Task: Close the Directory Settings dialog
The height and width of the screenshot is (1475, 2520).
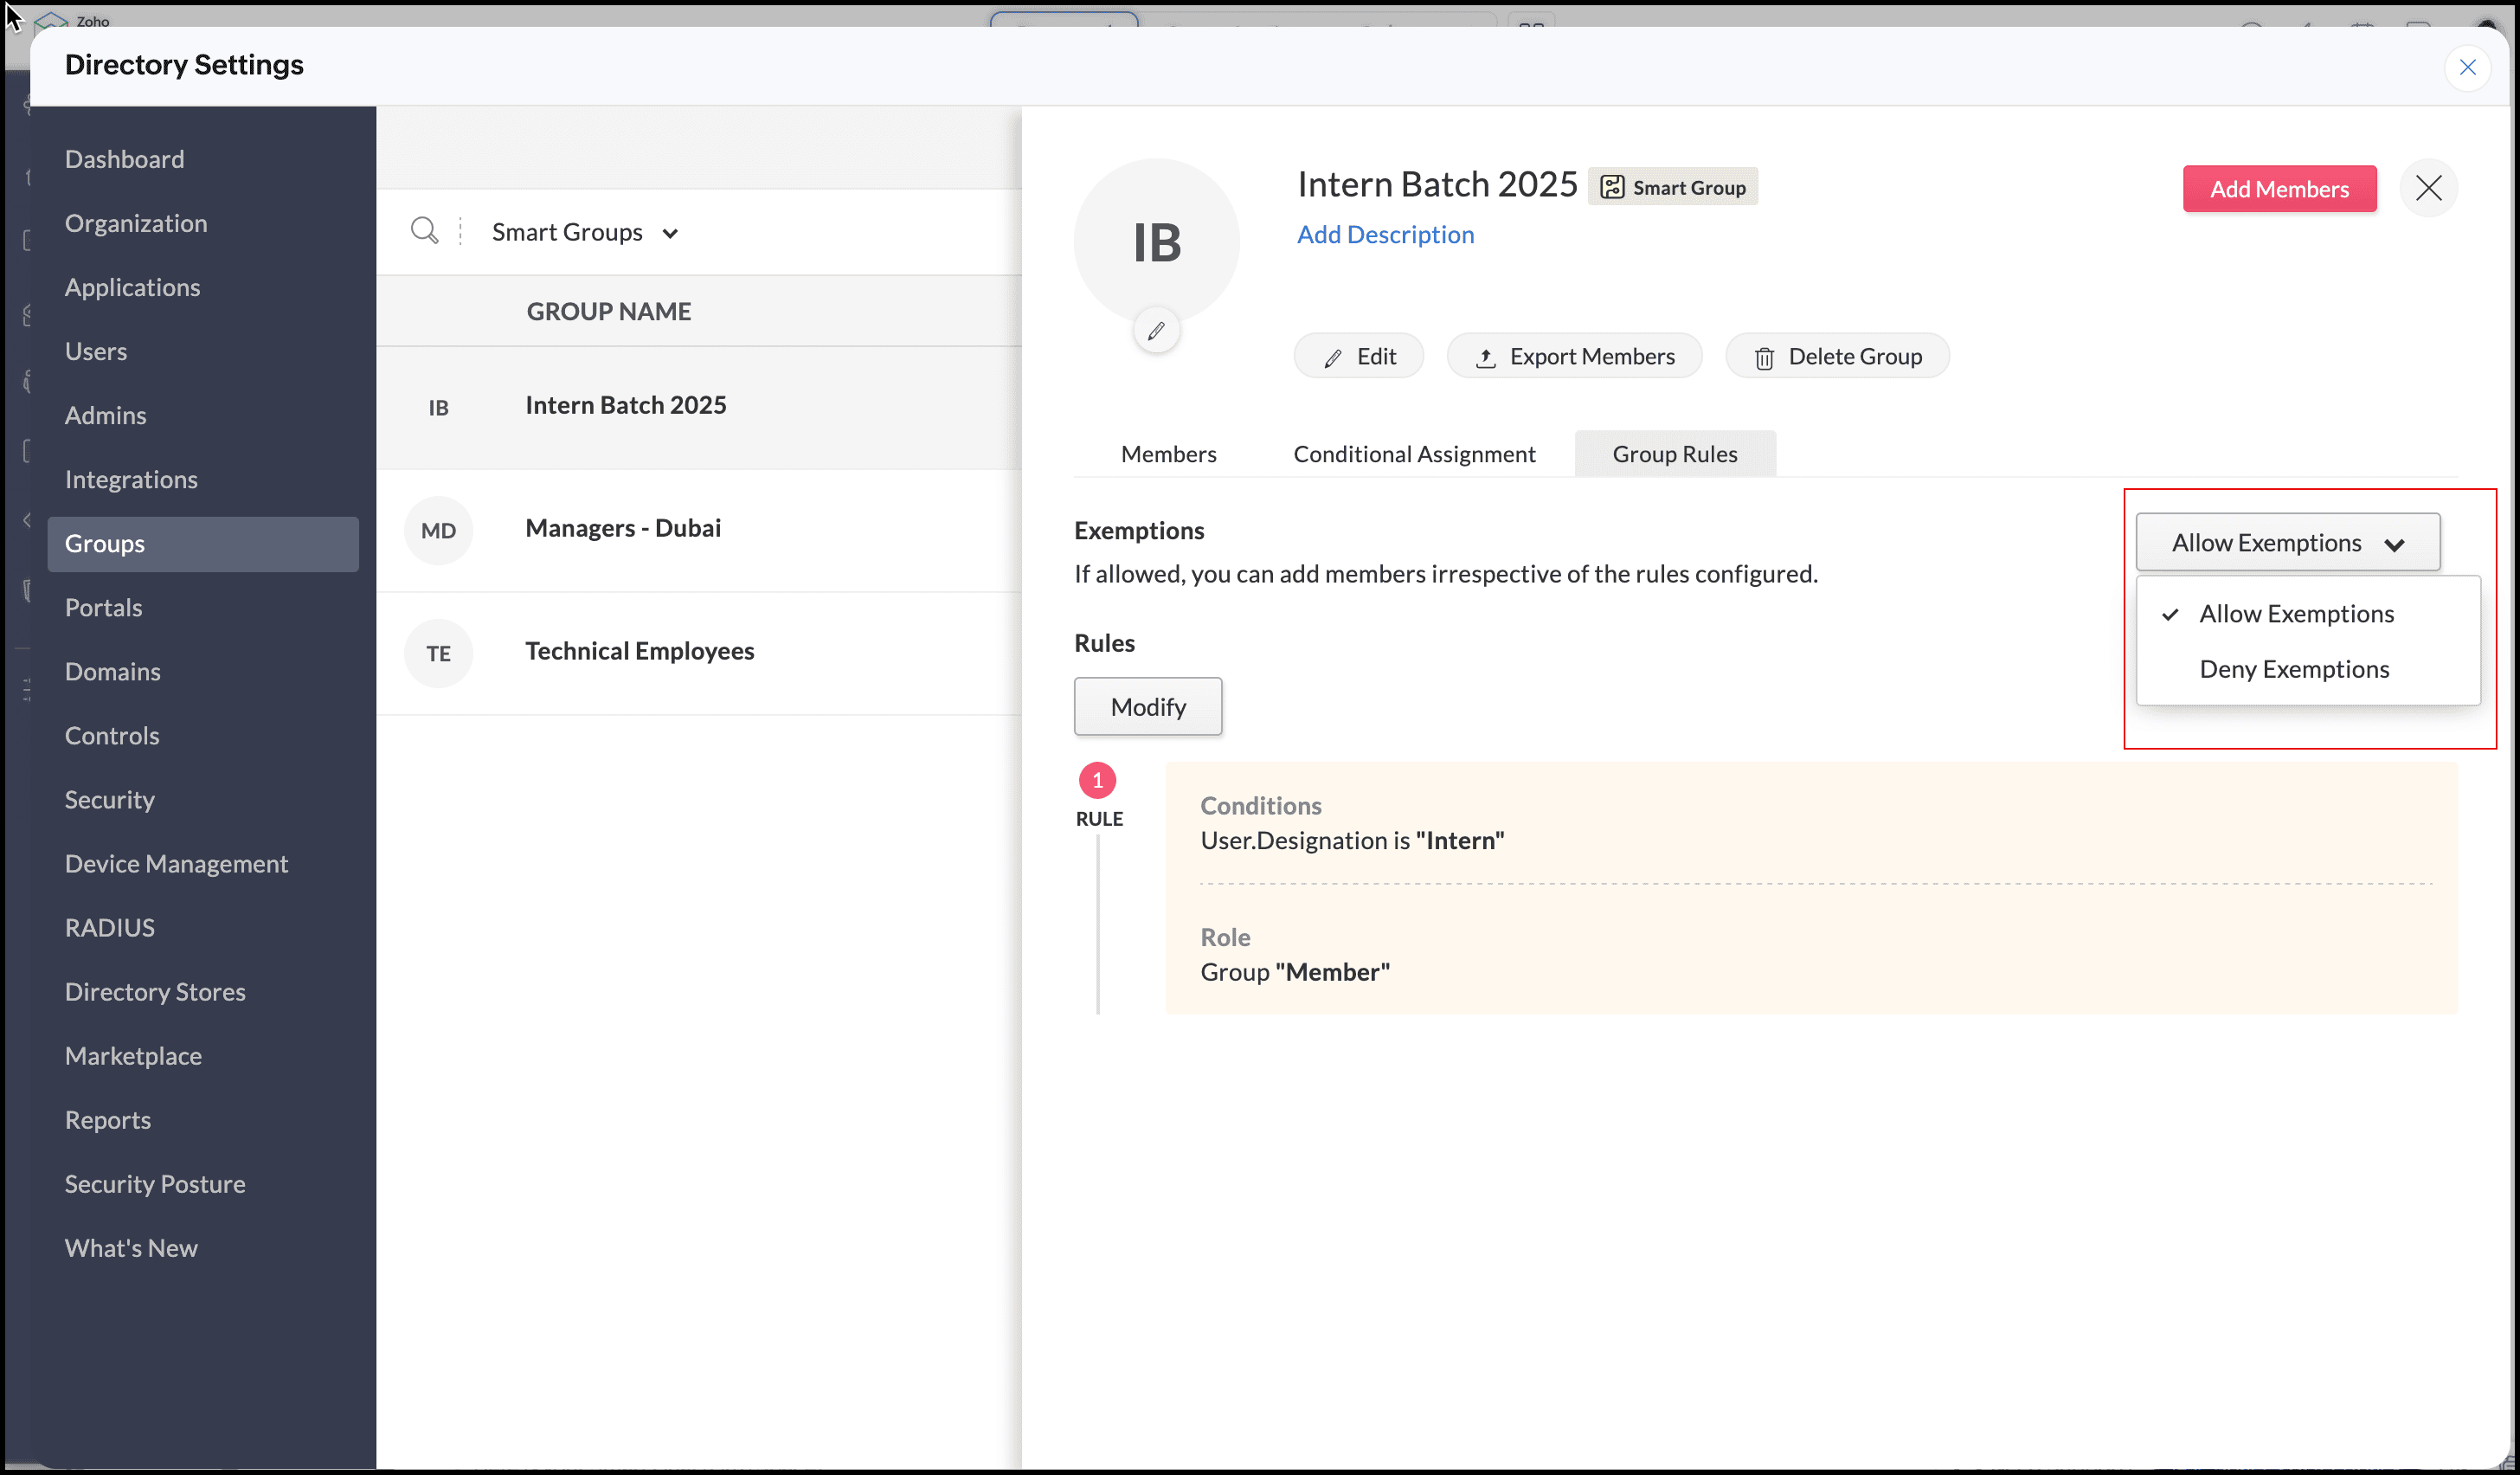Action: [x=2467, y=67]
